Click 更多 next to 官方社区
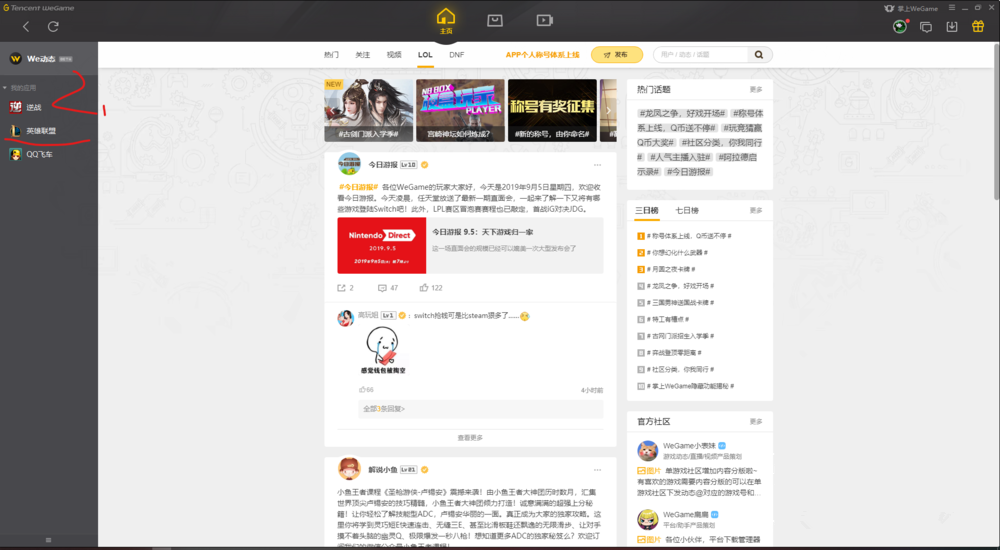This screenshot has height=550, width=1000. (x=756, y=422)
